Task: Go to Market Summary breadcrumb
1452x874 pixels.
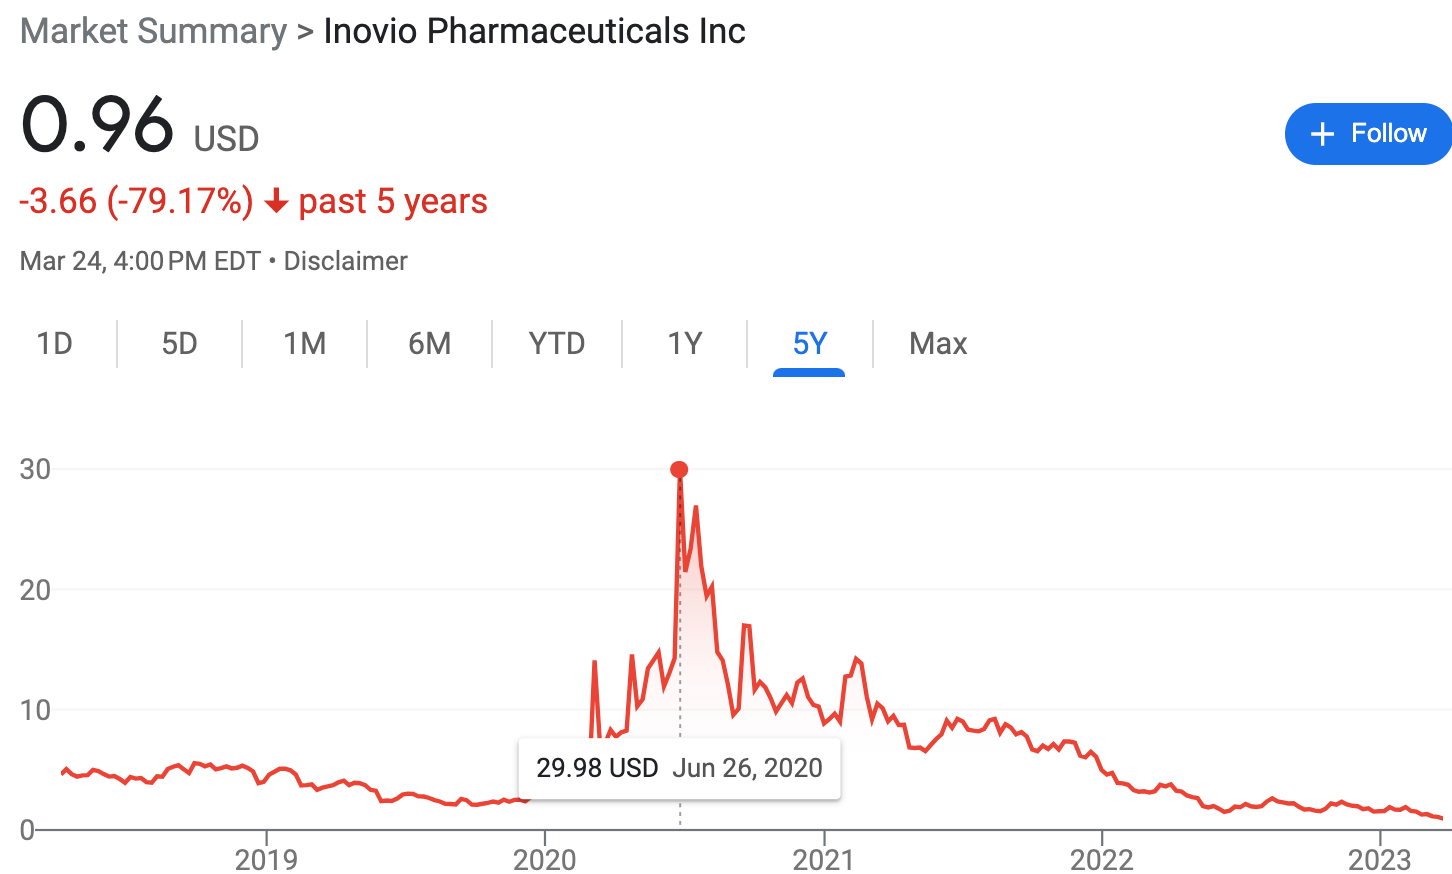Action: point(154,31)
